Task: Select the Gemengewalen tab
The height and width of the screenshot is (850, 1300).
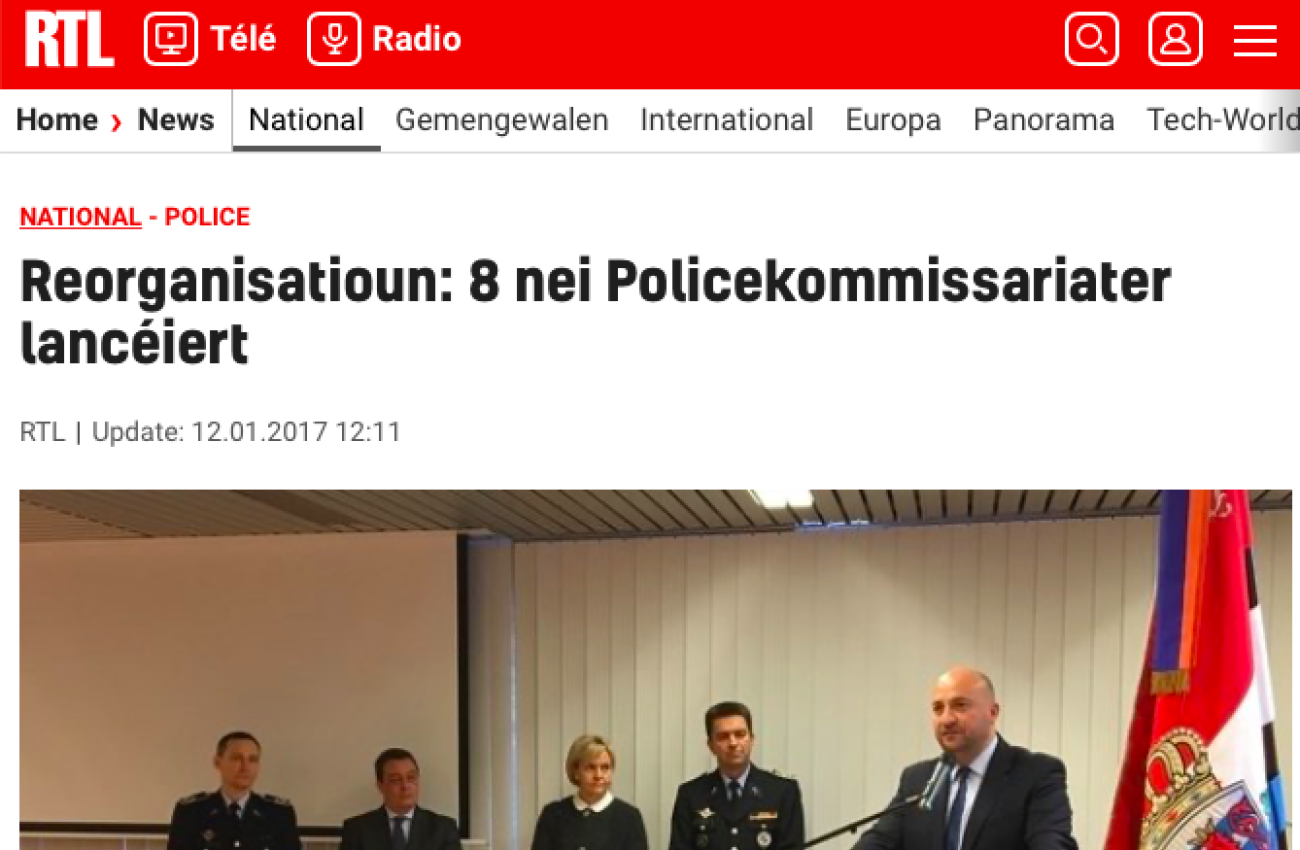Action: pyautogui.click(x=502, y=120)
